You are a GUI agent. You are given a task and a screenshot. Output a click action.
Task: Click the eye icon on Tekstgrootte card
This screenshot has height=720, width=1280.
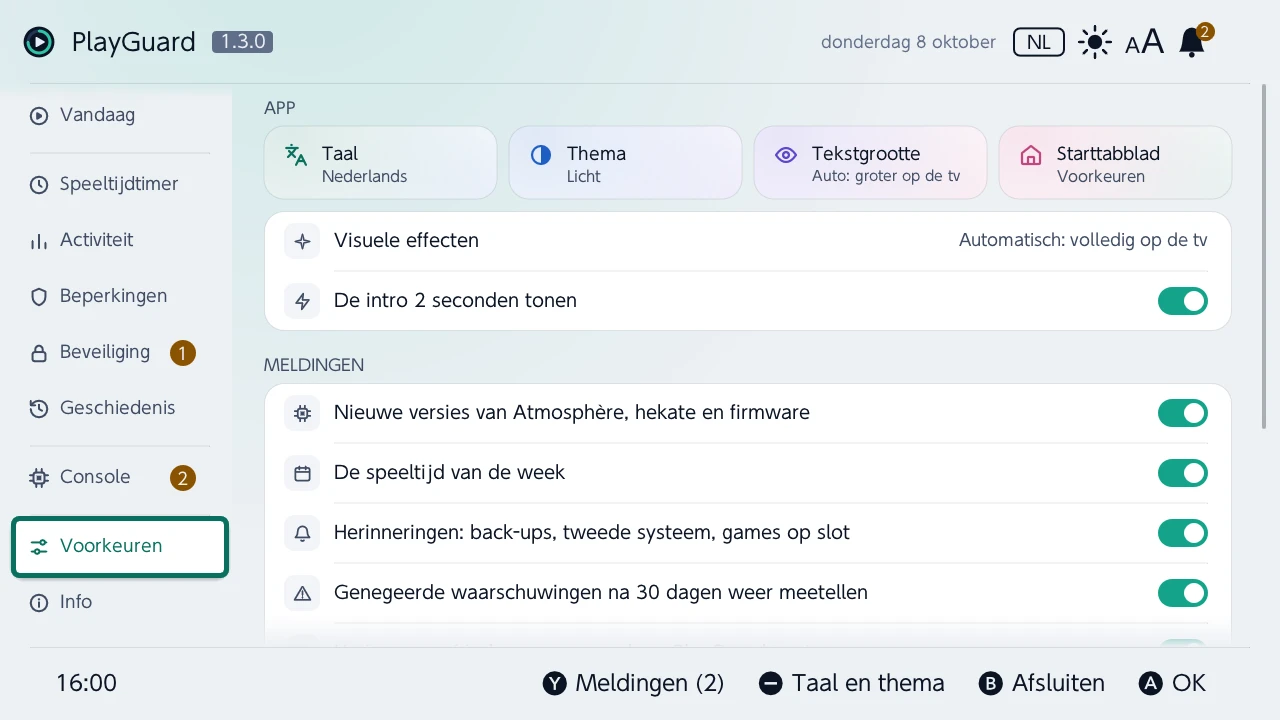pyautogui.click(x=786, y=155)
